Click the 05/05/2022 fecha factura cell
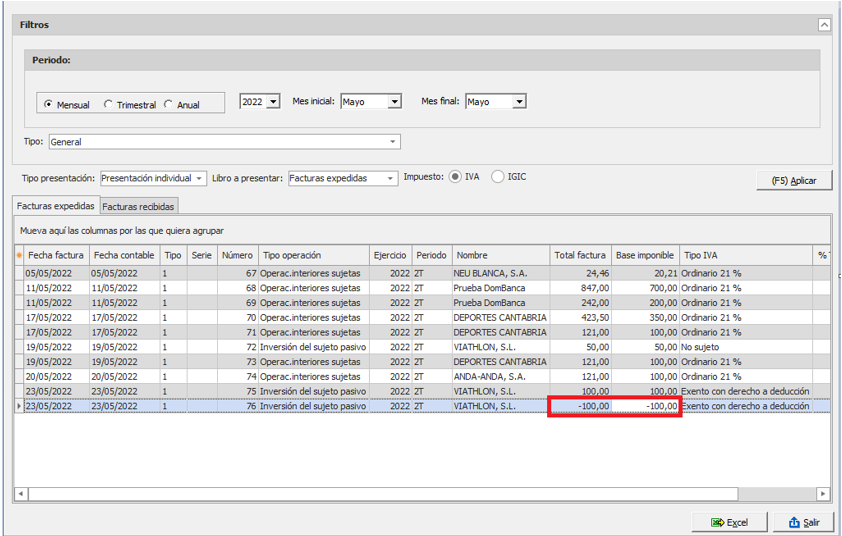 56,273
